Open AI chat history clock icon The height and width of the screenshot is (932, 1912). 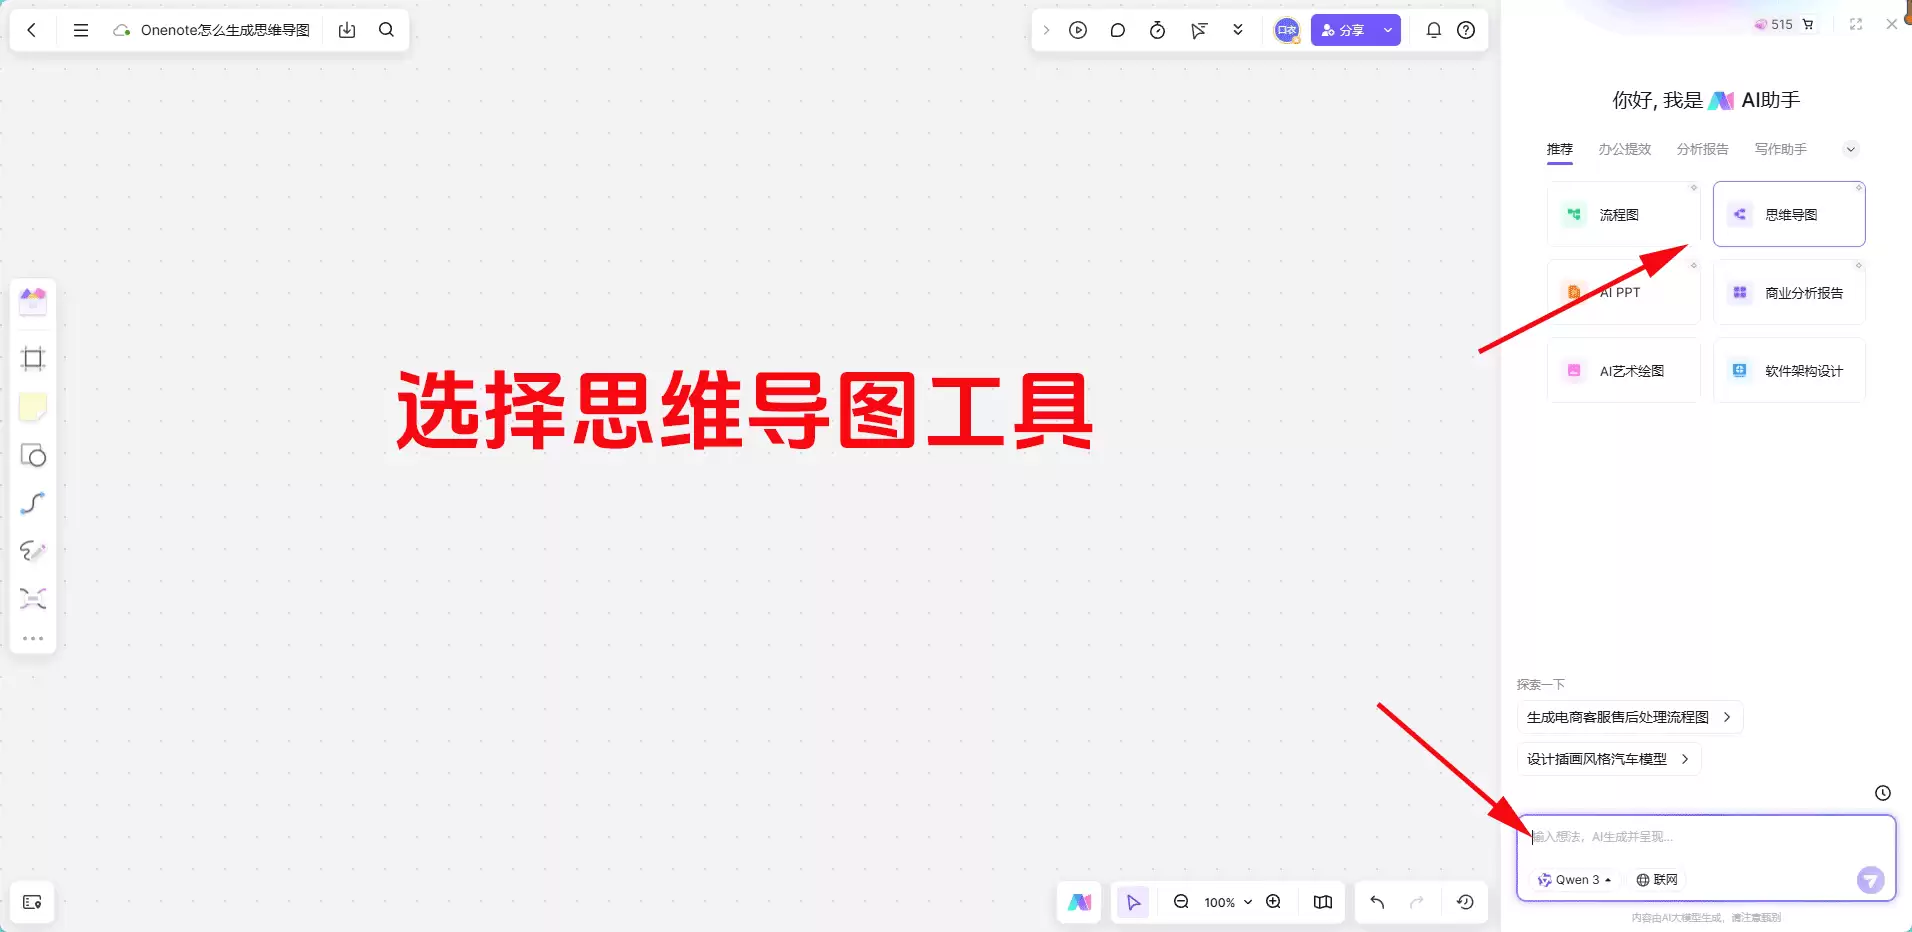click(x=1883, y=793)
